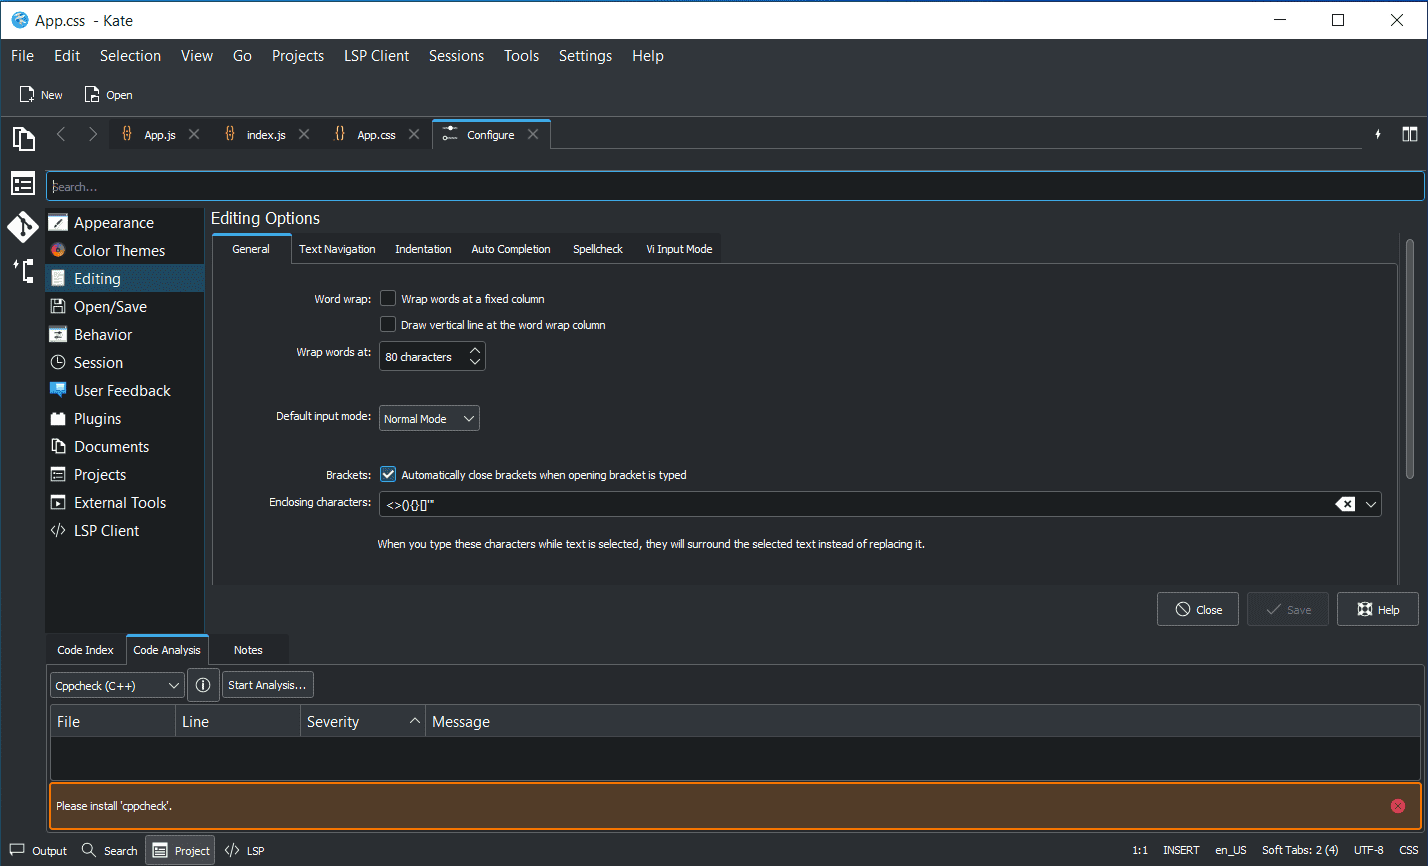Select Plugins settings category

coord(125,419)
